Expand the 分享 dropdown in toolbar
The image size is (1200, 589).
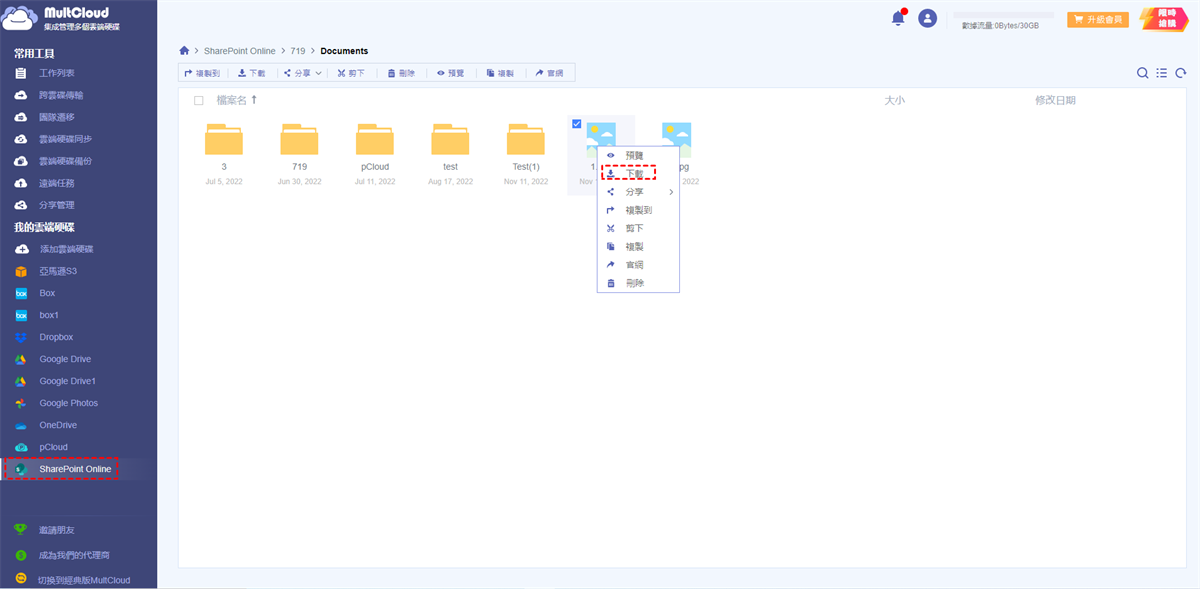[x=301, y=73]
